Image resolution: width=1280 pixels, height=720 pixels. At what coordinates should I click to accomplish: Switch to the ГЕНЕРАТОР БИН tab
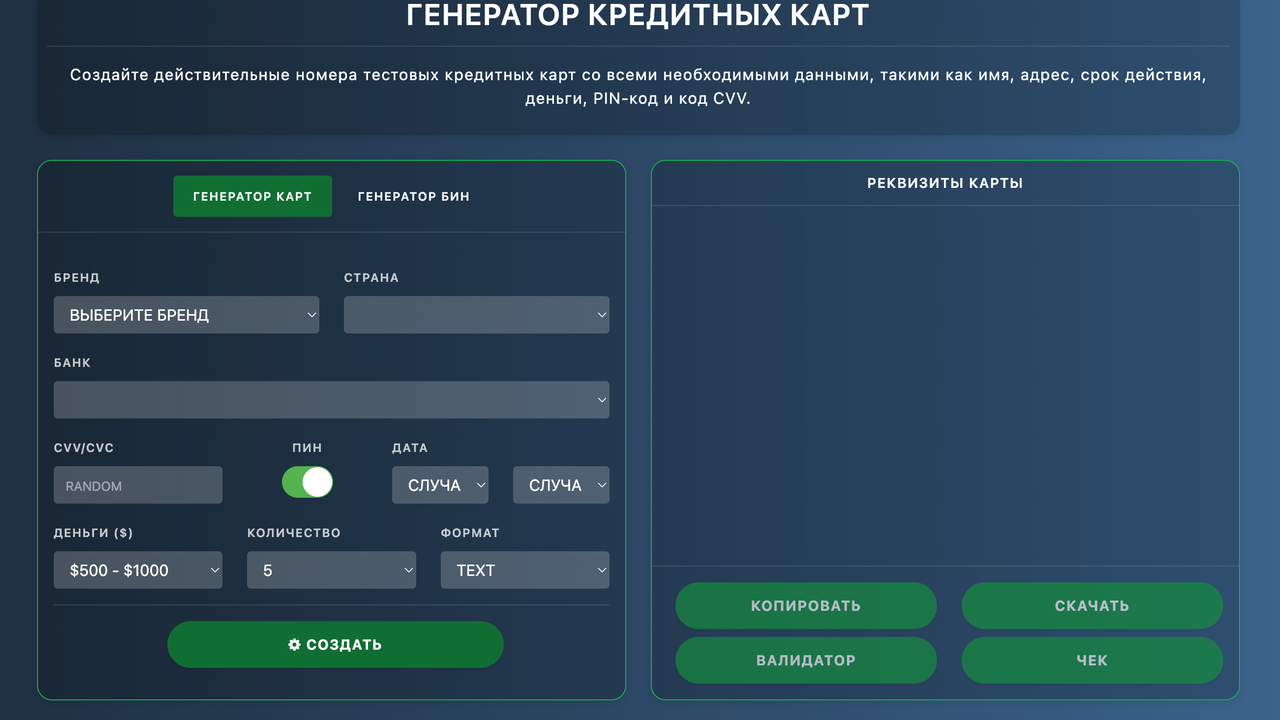pos(413,196)
